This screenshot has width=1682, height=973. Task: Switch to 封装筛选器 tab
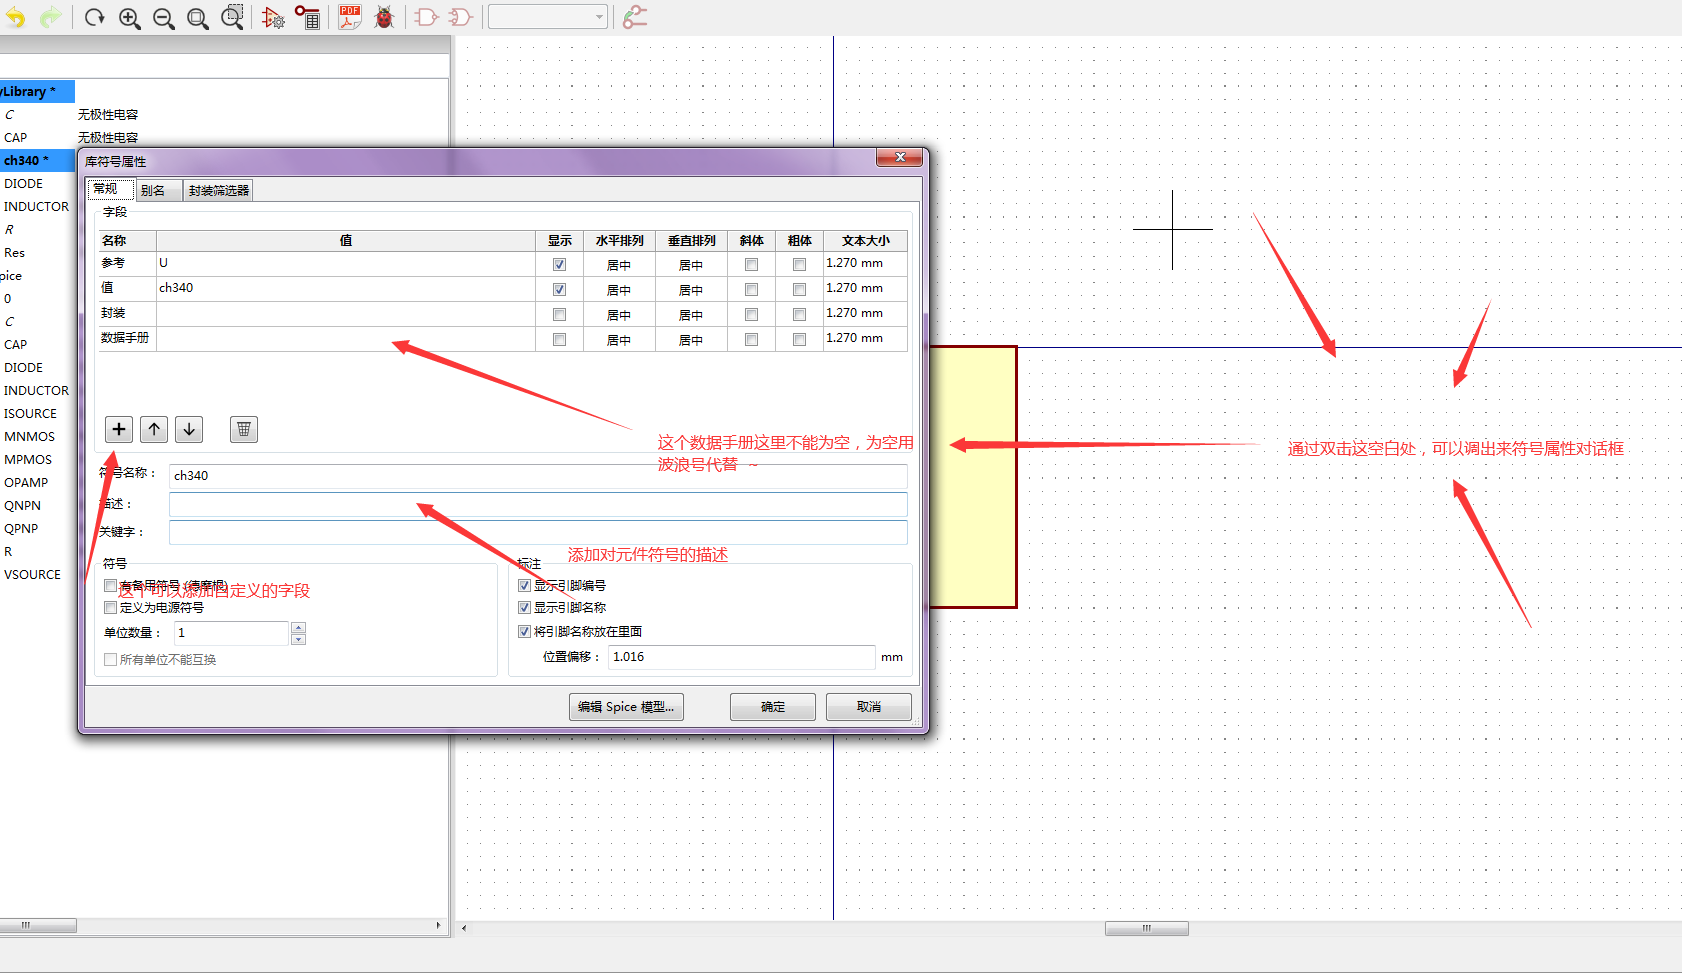[218, 190]
